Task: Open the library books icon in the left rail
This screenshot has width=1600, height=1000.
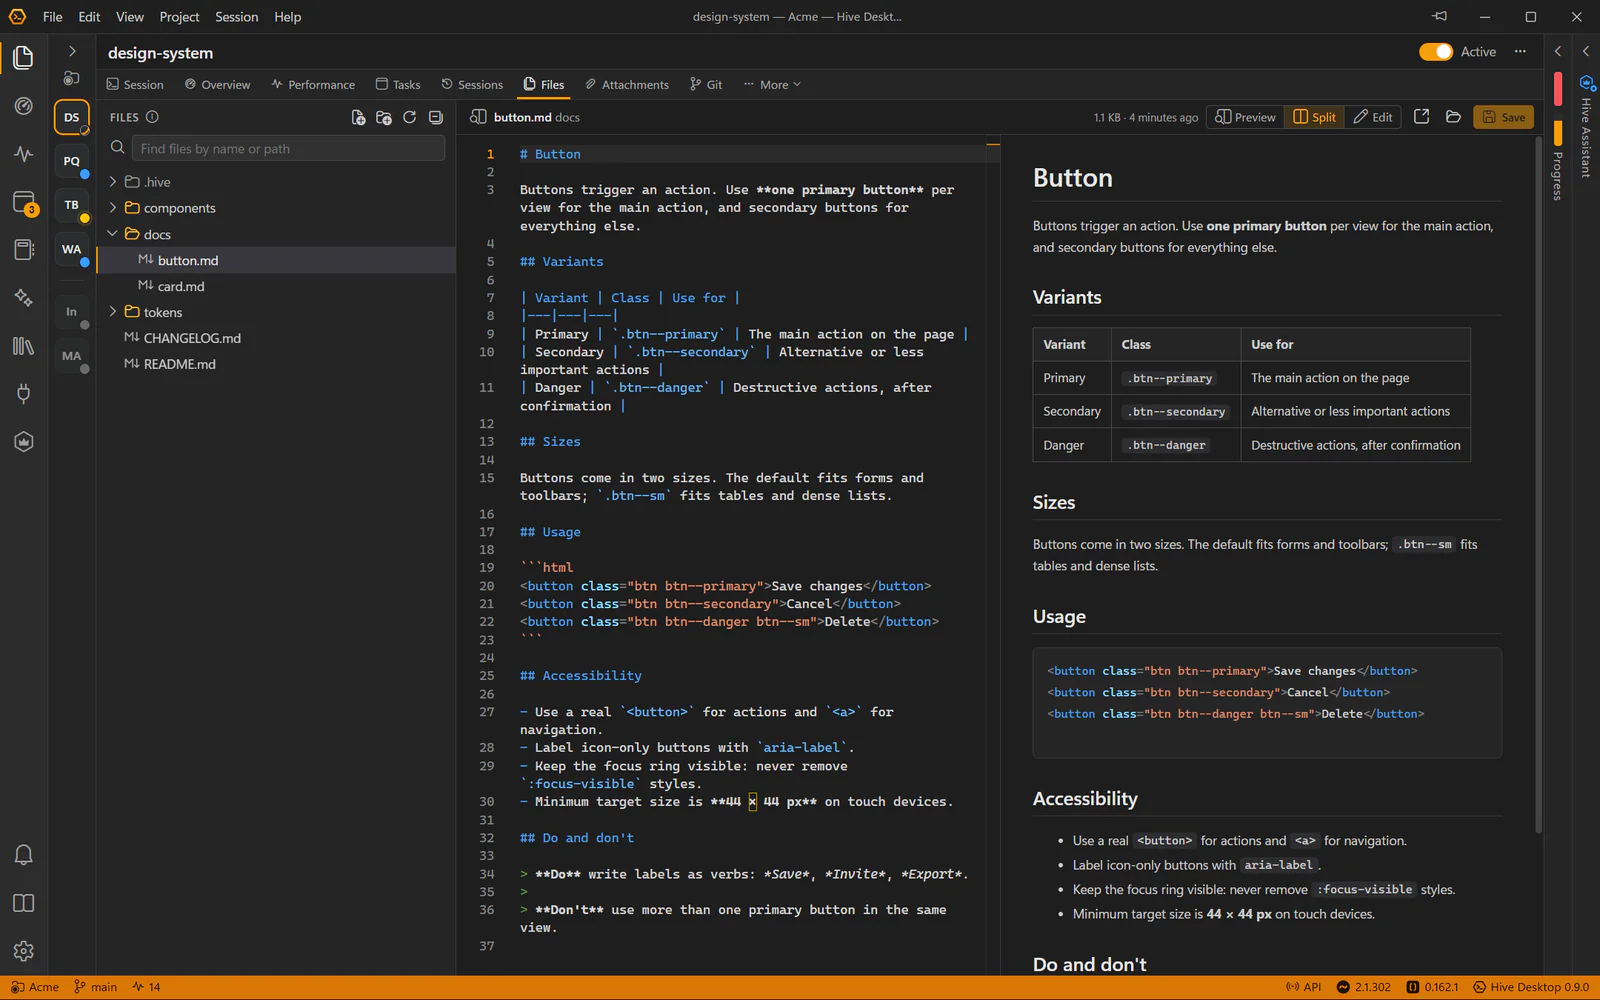Action: pyautogui.click(x=23, y=346)
